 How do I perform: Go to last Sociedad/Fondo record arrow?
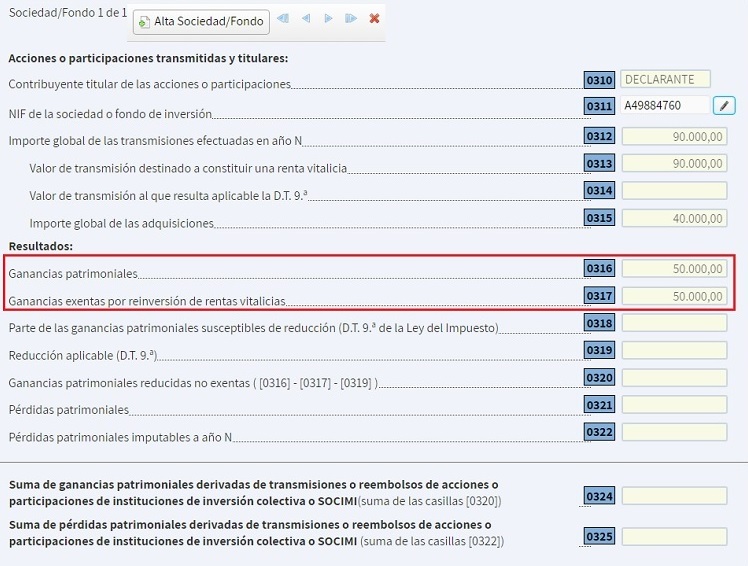click(x=351, y=19)
